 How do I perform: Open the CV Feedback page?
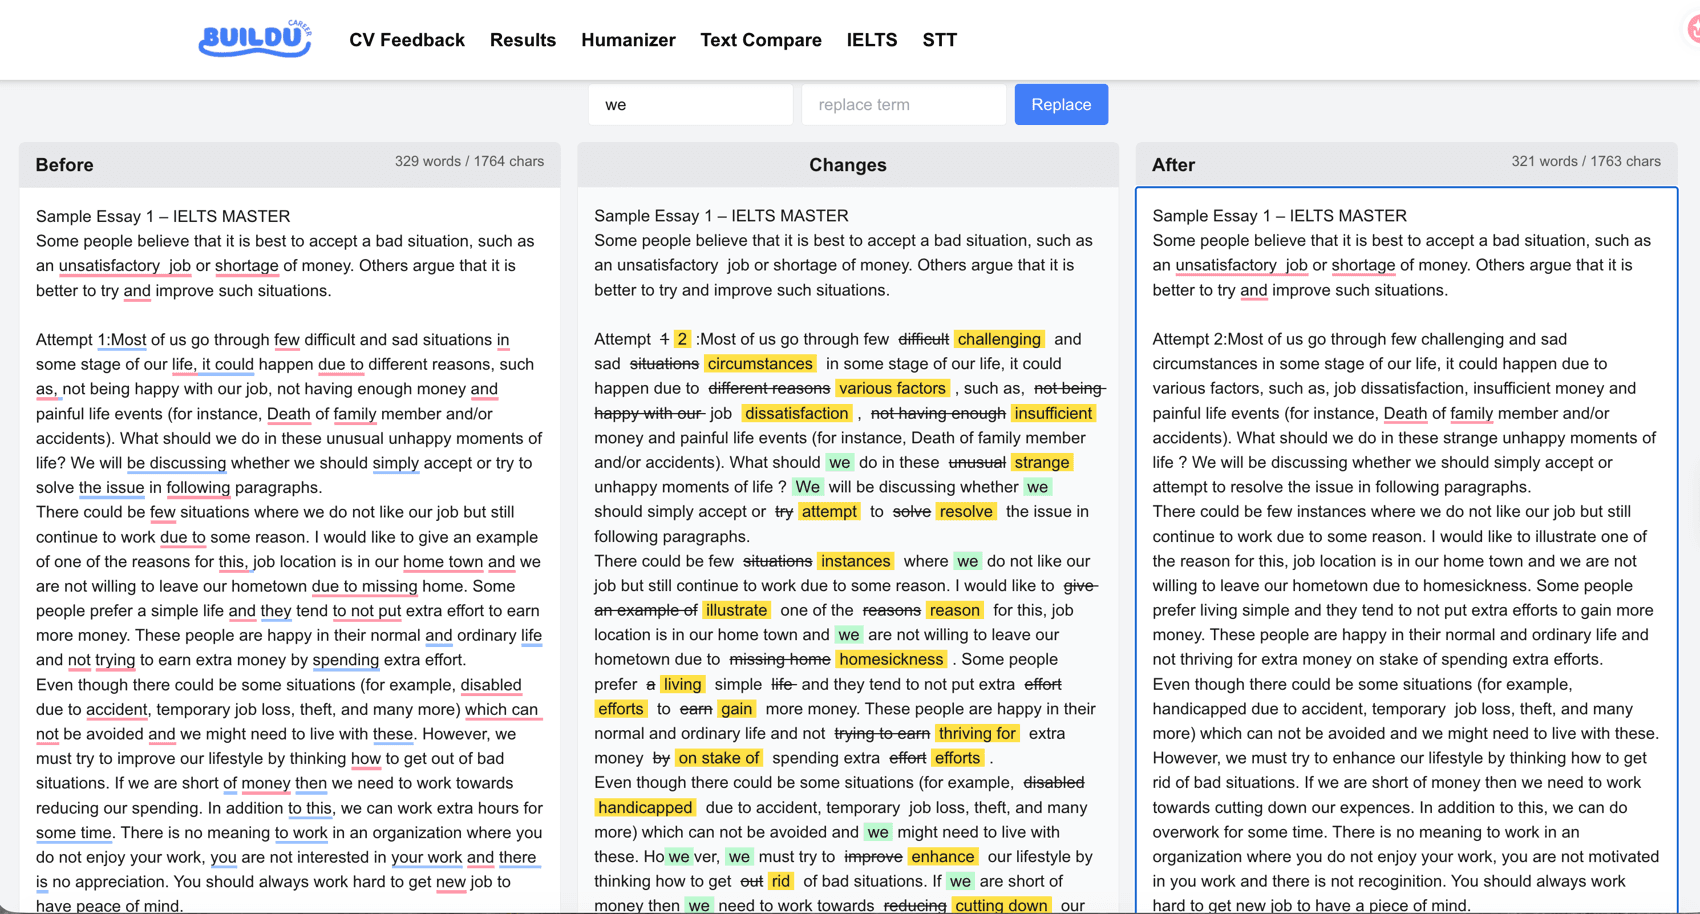(x=407, y=40)
